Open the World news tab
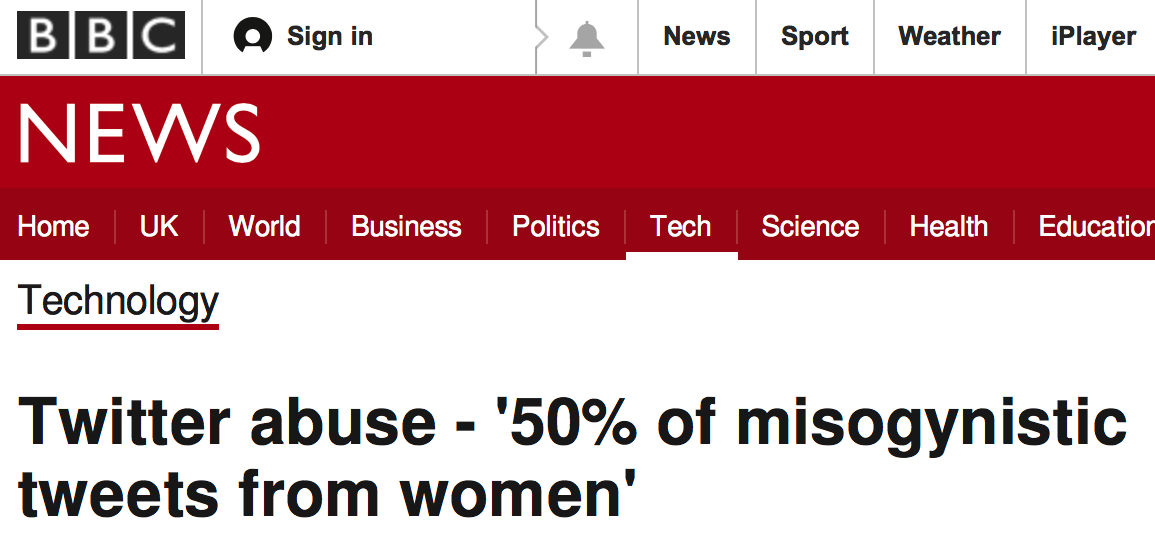Viewport: 1155px width, 539px height. point(264,227)
